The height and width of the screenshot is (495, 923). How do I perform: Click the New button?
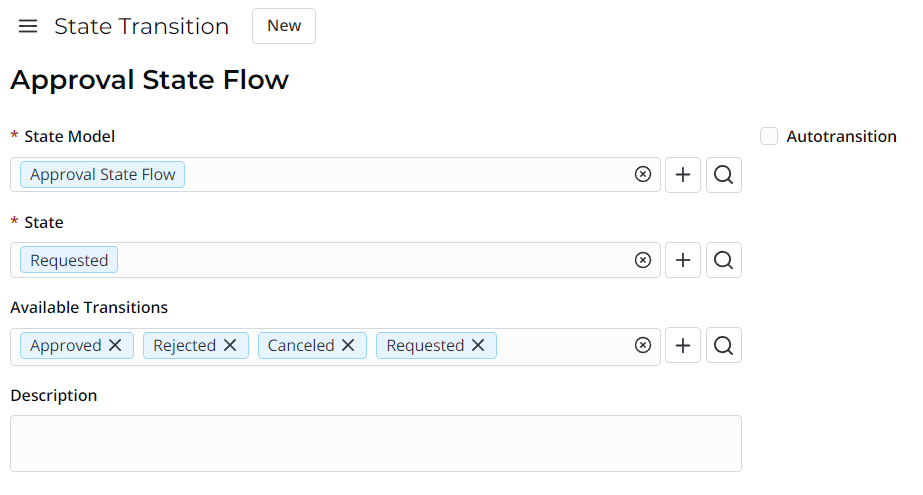tap(284, 26)
